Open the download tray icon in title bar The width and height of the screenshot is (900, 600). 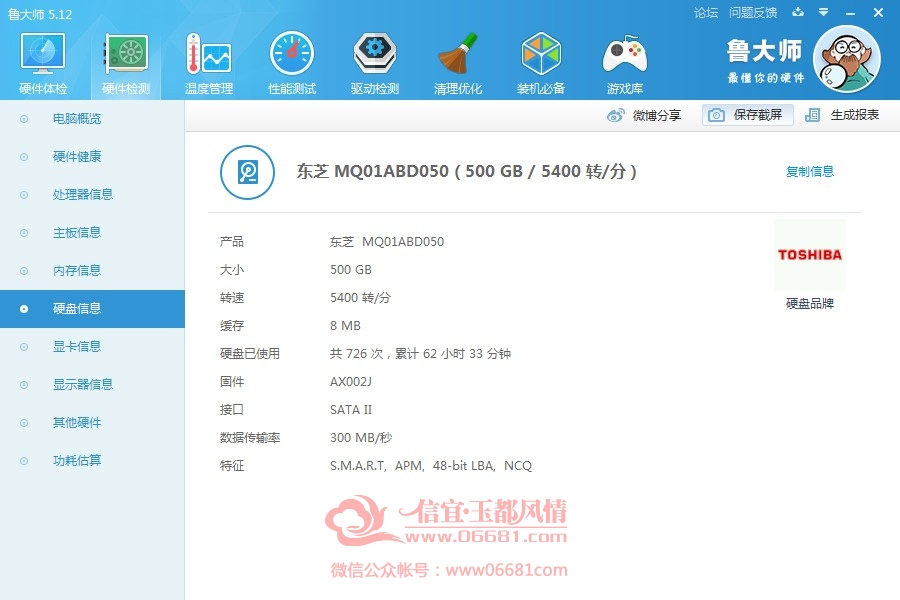click(798, 12)
